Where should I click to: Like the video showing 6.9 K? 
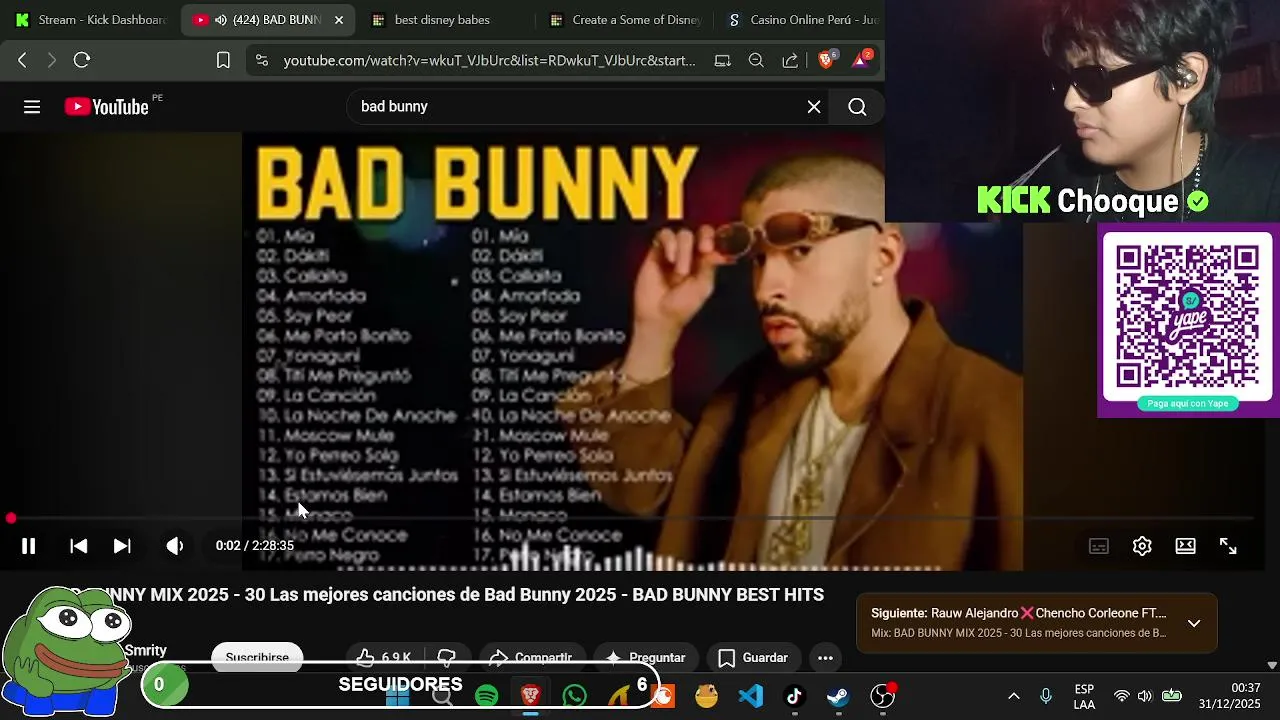pyautogui.click(x=385, y=657)
